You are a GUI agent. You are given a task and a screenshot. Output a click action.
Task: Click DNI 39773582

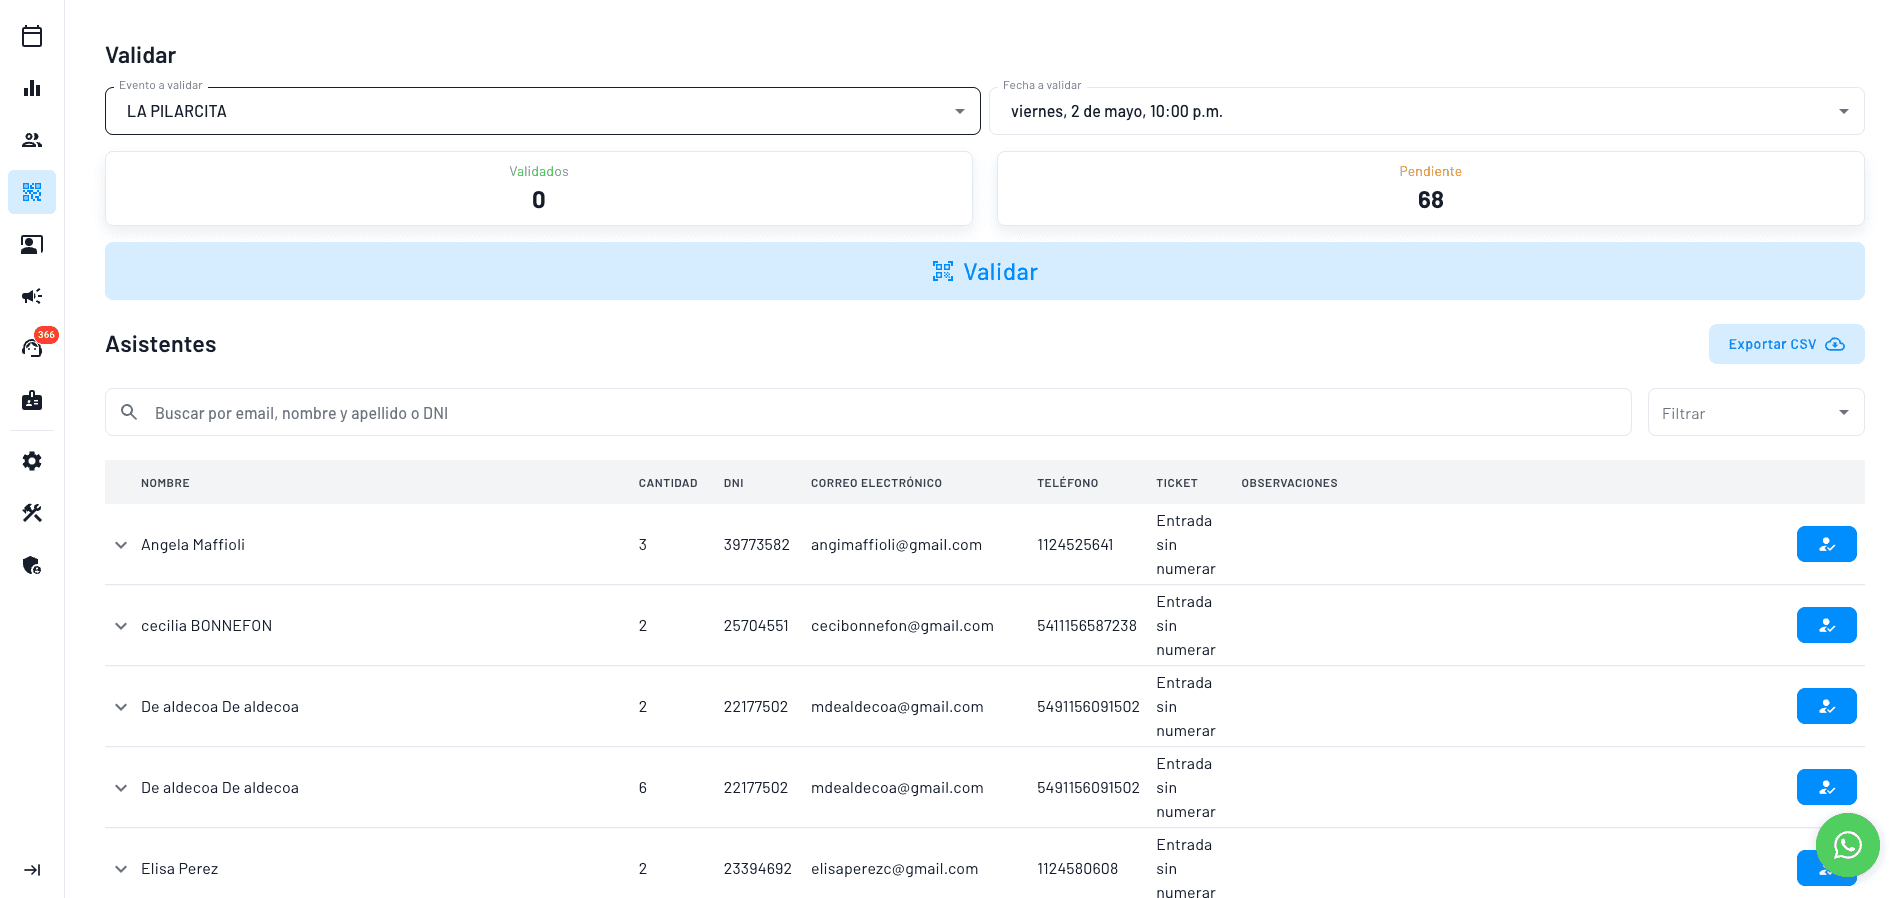[x=757, y=545]
